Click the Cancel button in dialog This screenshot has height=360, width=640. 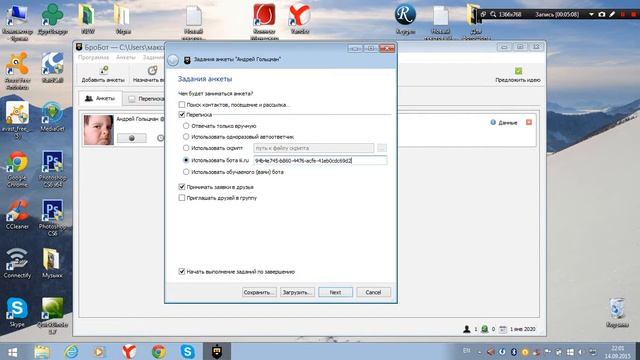[x=373, y=292]
